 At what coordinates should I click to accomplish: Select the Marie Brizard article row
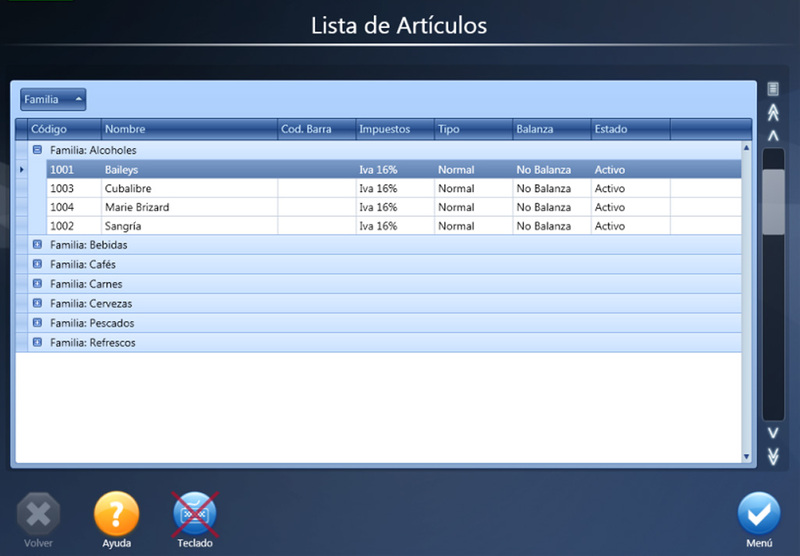[x=394, y=207]
